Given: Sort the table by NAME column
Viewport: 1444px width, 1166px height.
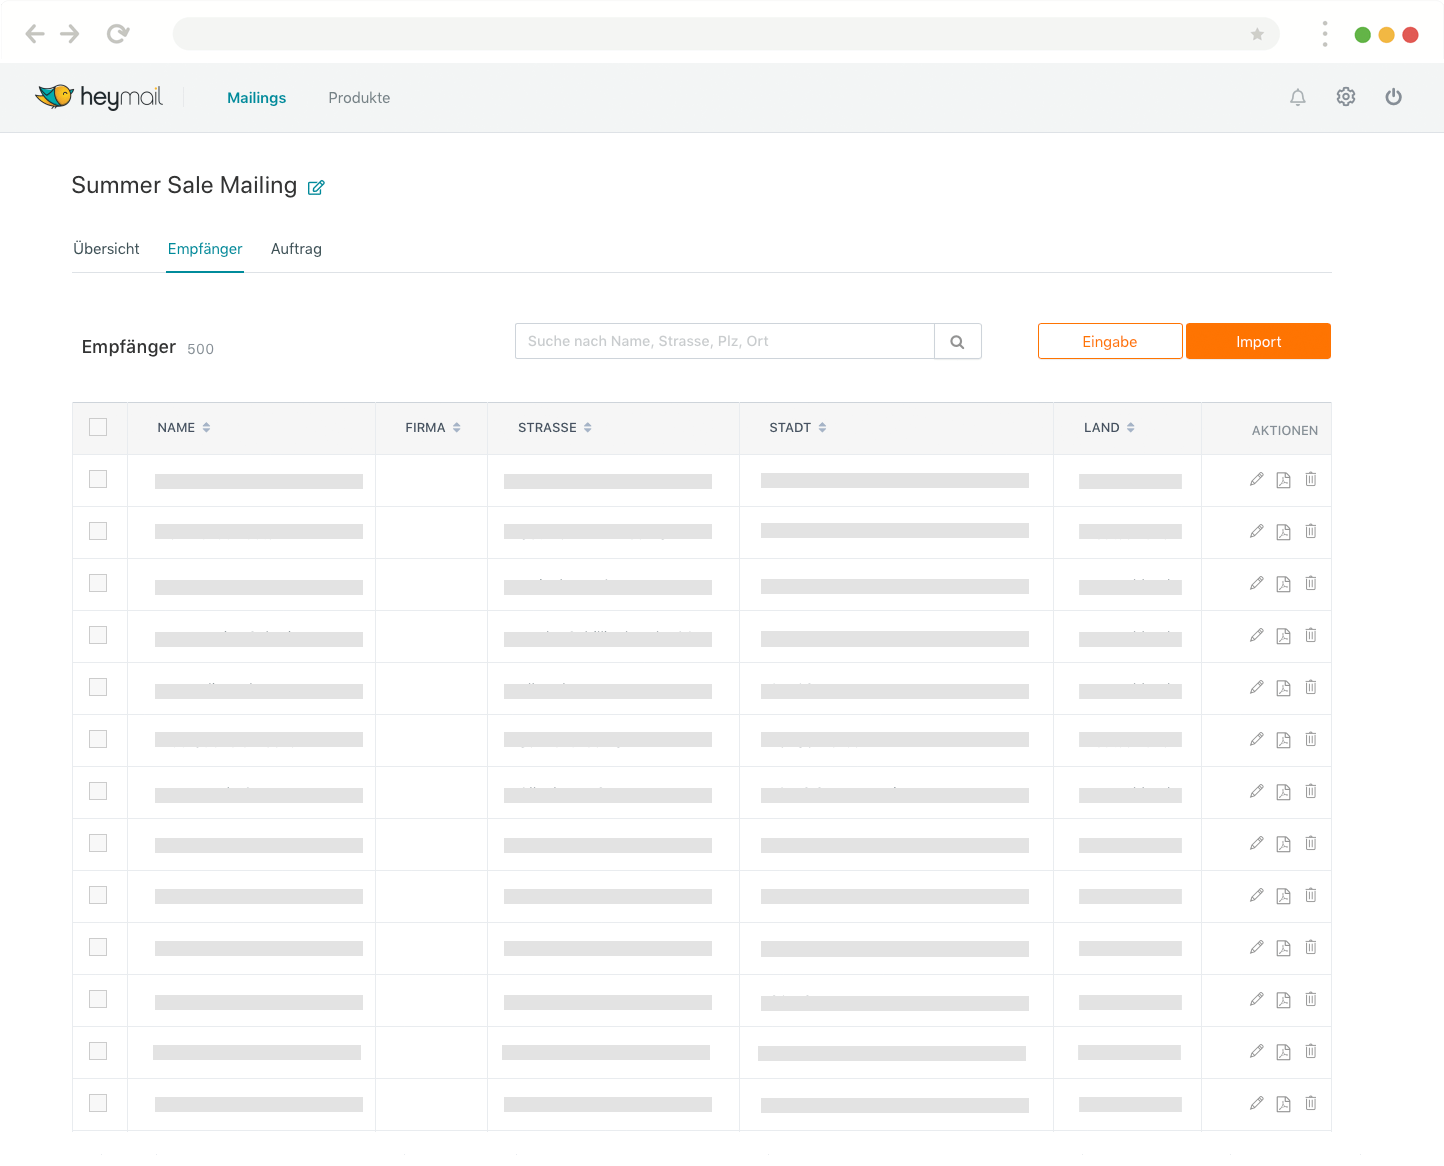Looking at the screenshot, I should point(206,428).
